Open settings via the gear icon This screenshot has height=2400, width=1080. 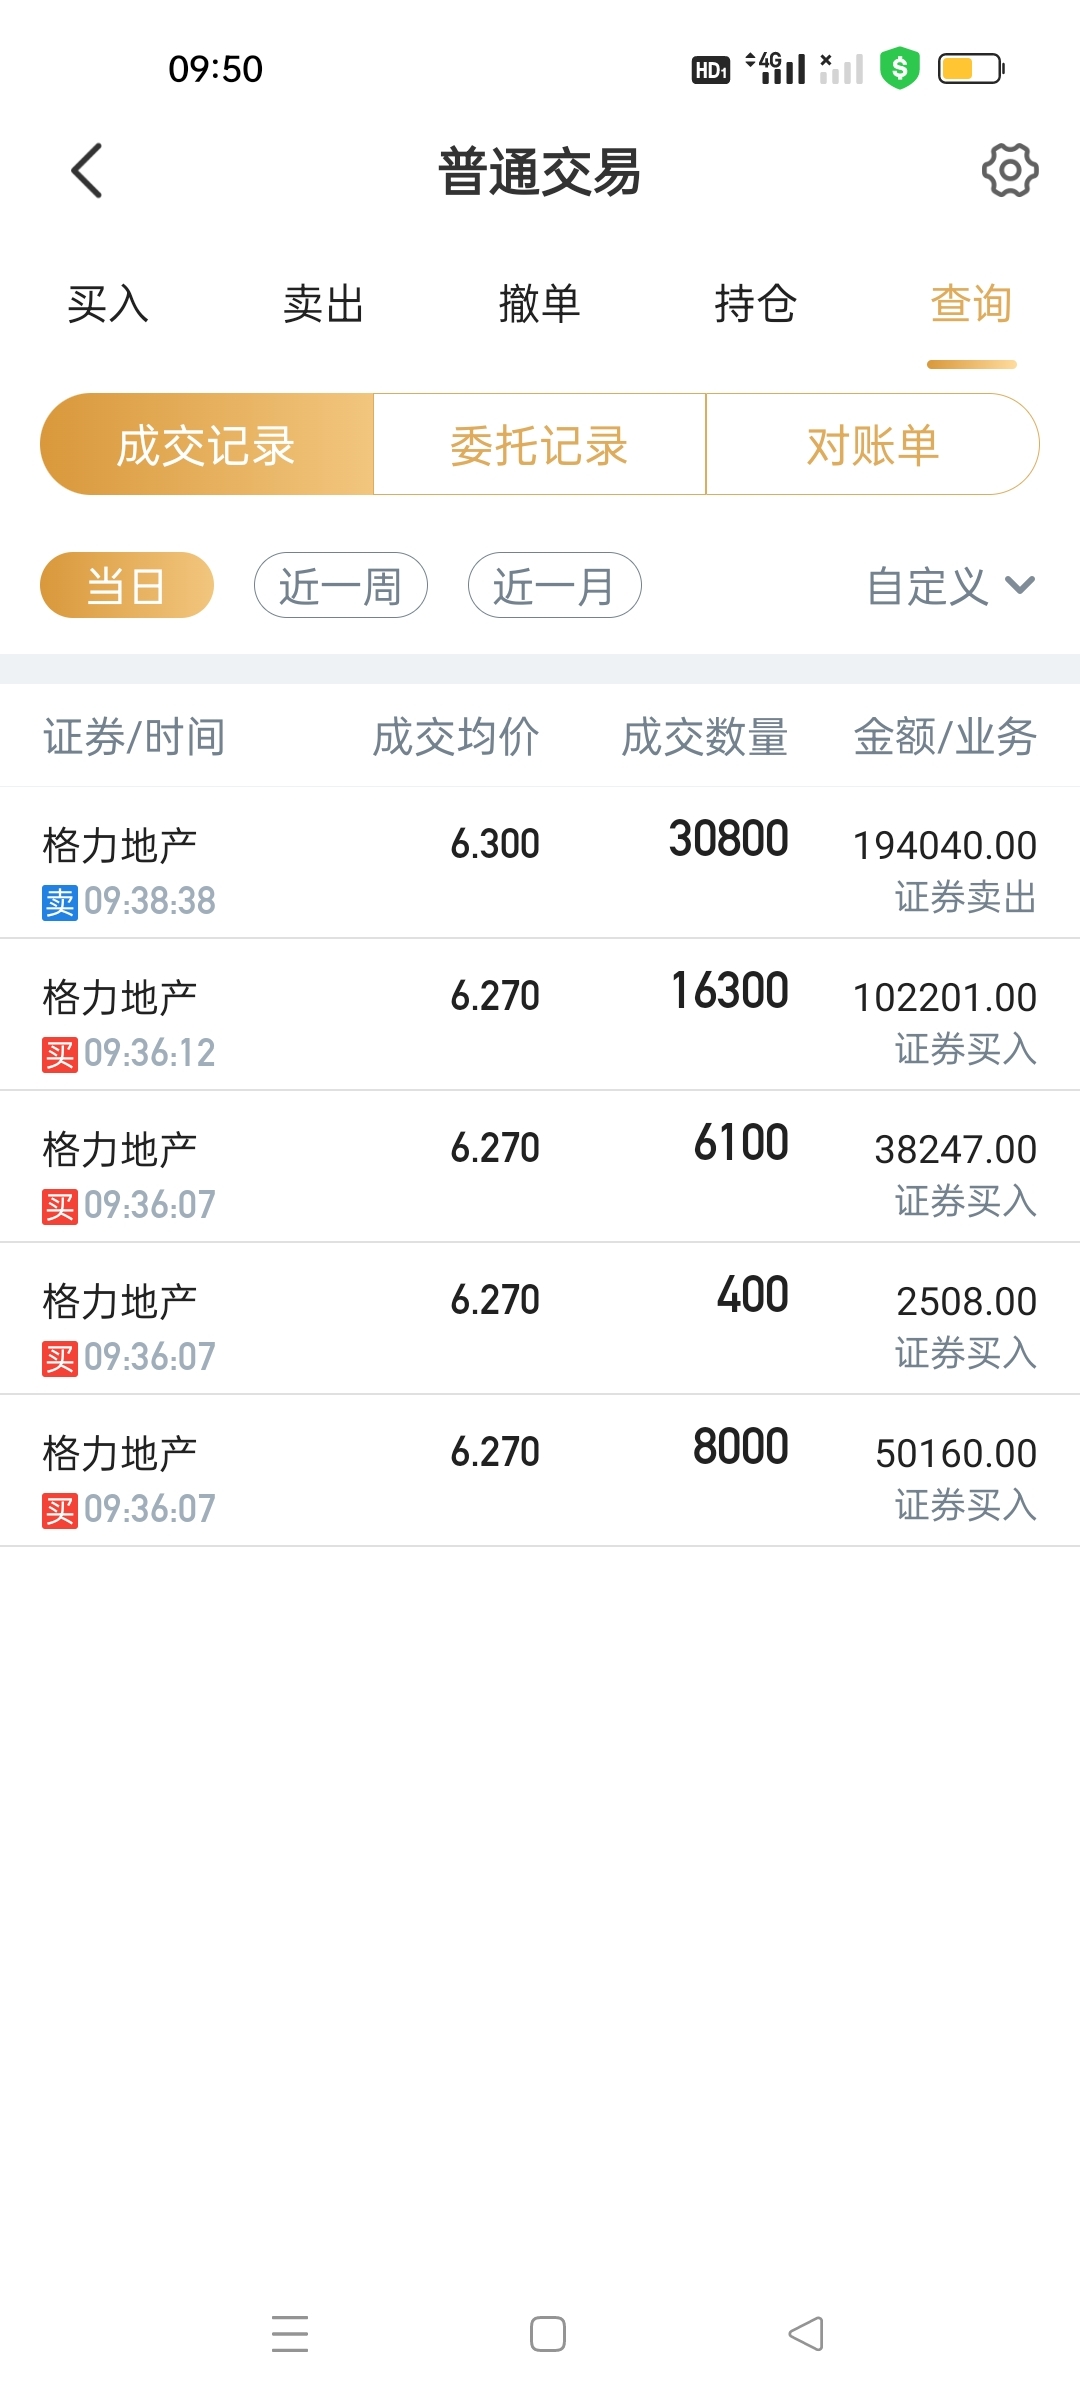tap(1010, 171)
